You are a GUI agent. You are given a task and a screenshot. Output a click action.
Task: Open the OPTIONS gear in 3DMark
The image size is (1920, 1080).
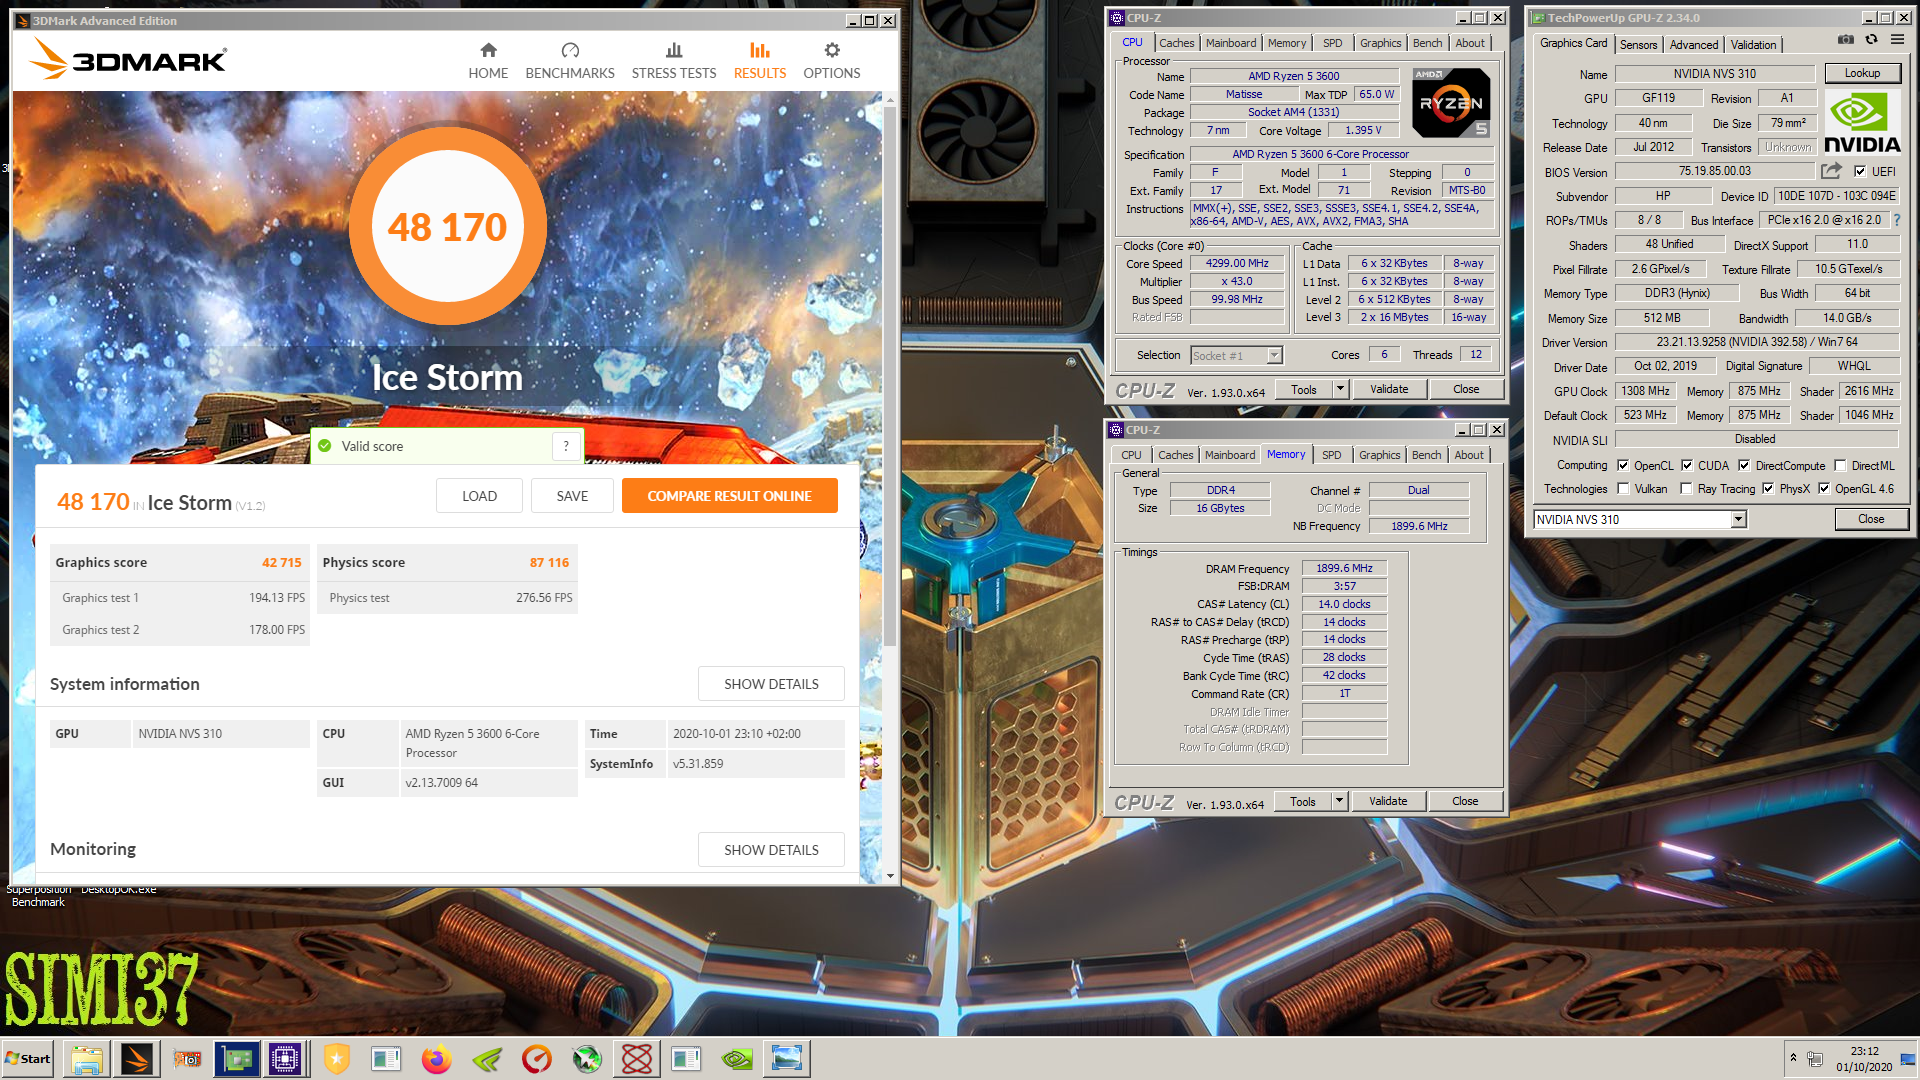click(x=832, y=61)
